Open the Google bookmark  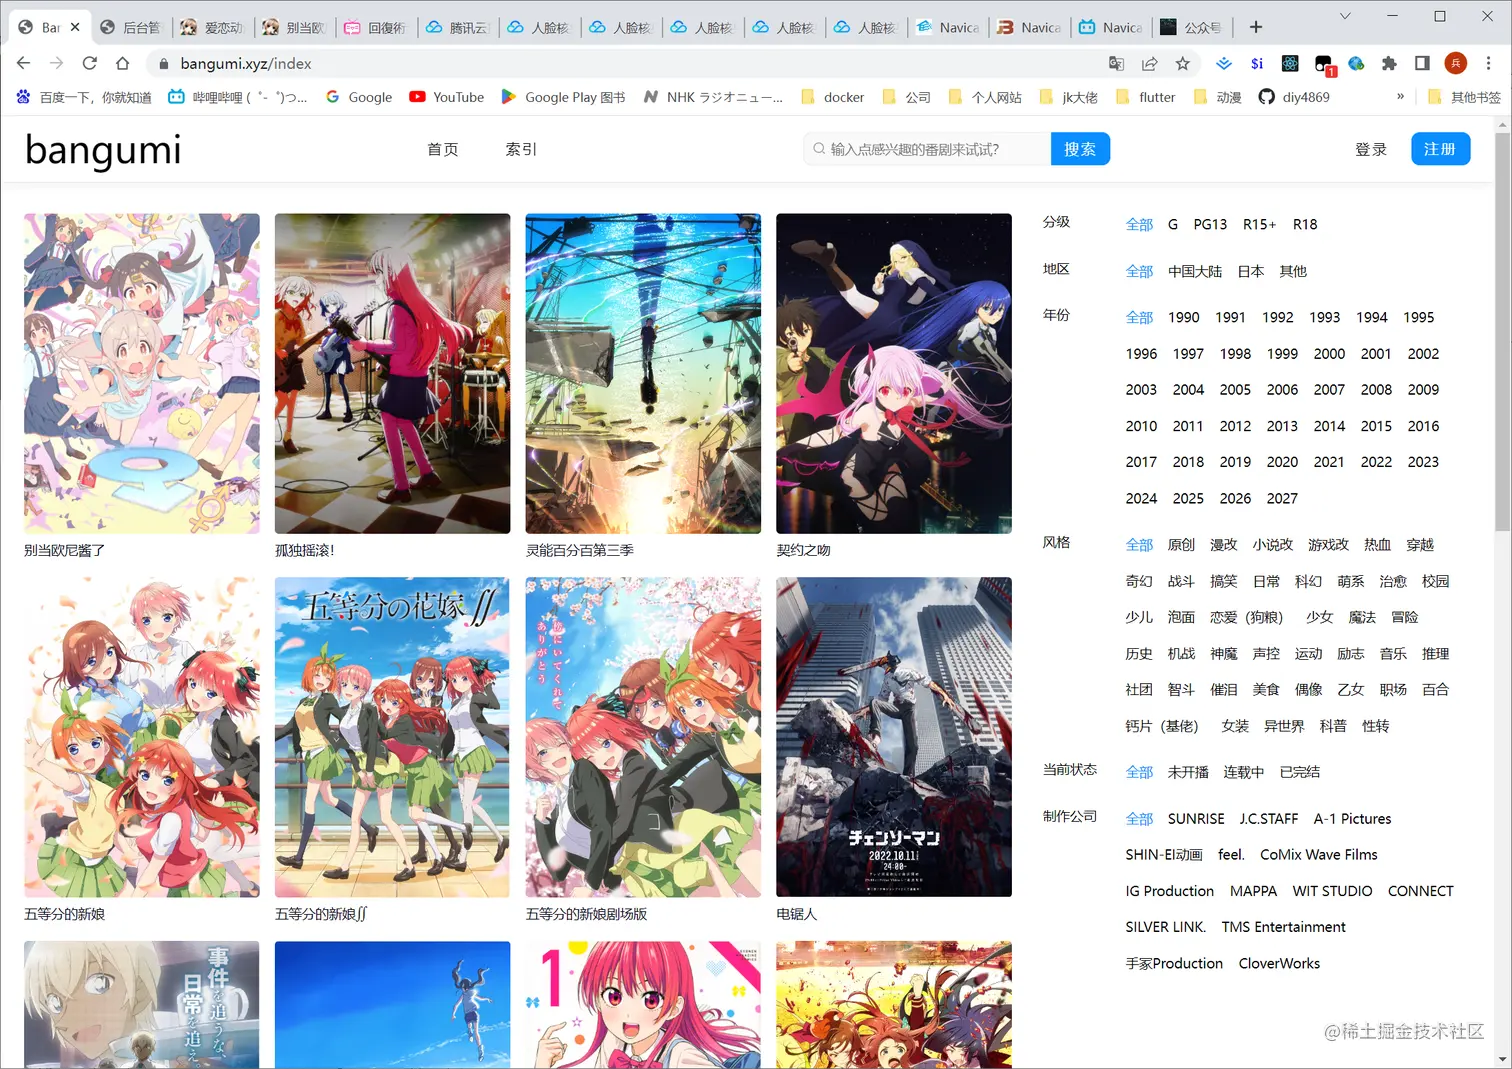359,97
